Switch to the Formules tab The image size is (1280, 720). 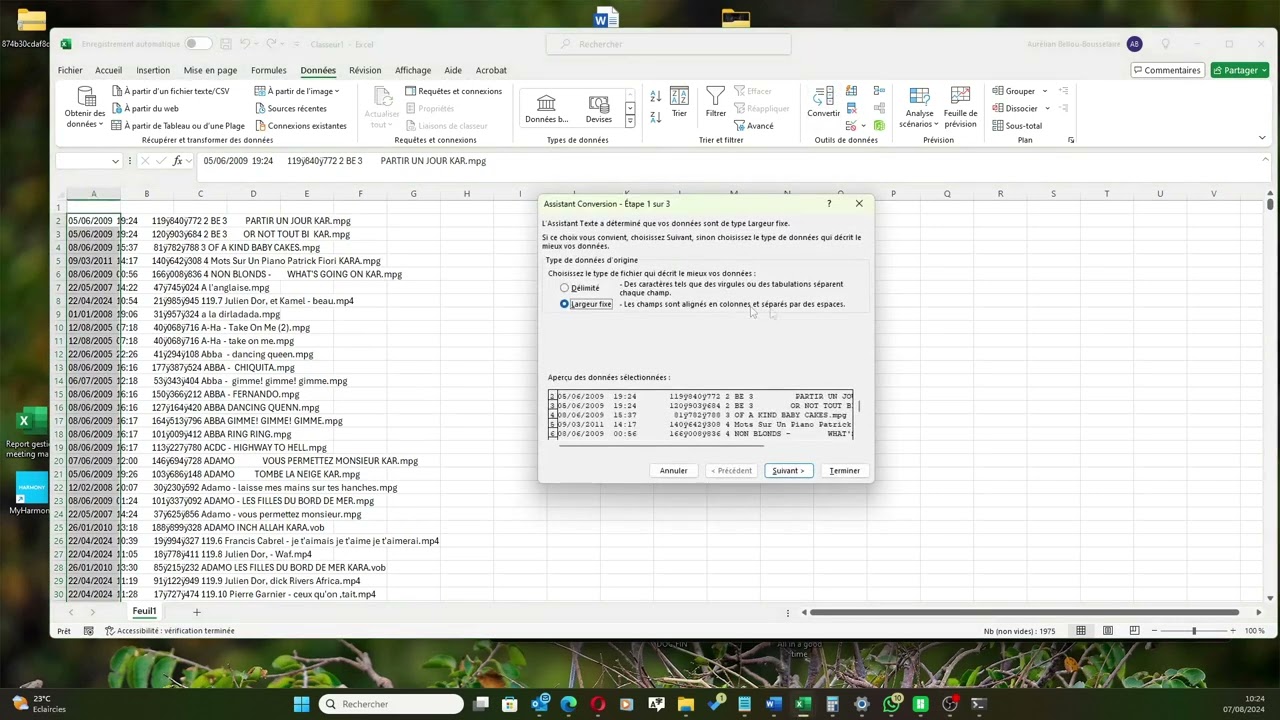pyautogui.click(x=268, y=70)
